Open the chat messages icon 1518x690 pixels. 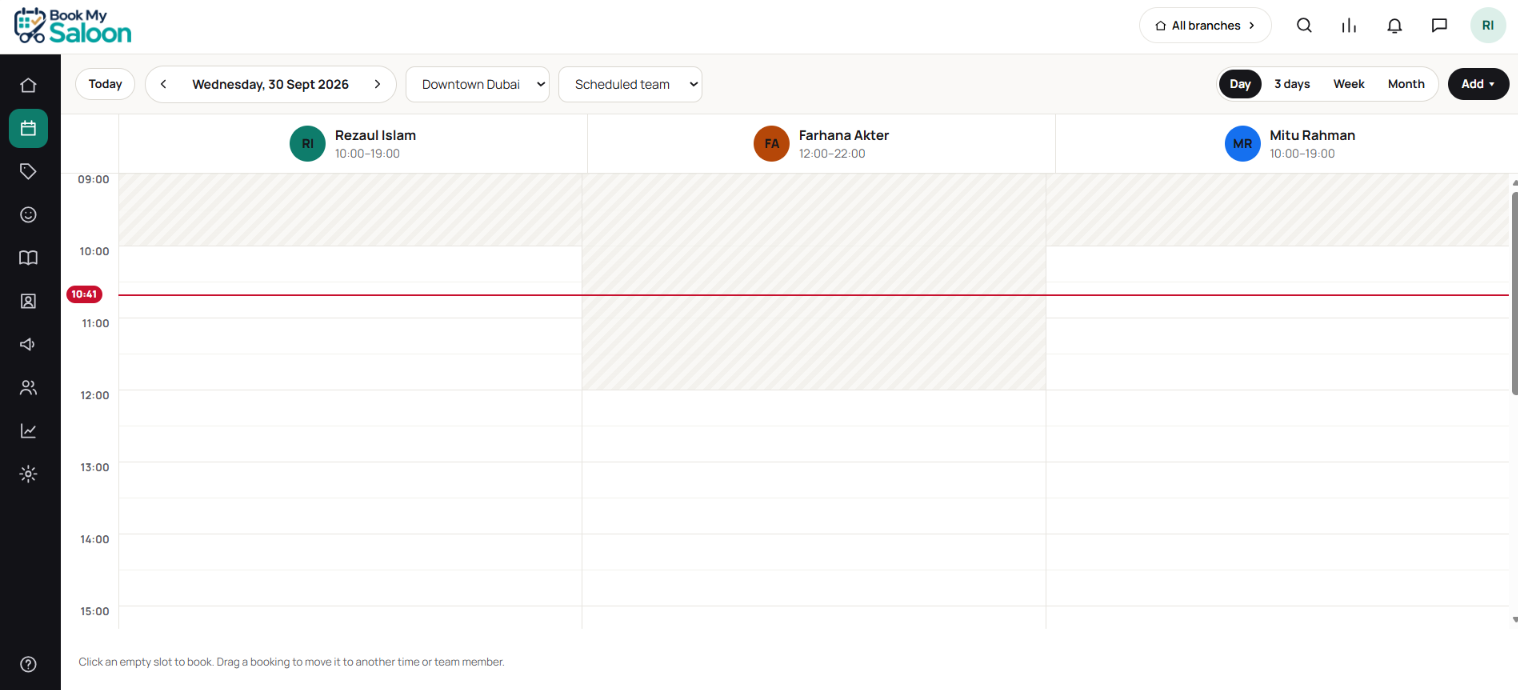(1439, 26)
